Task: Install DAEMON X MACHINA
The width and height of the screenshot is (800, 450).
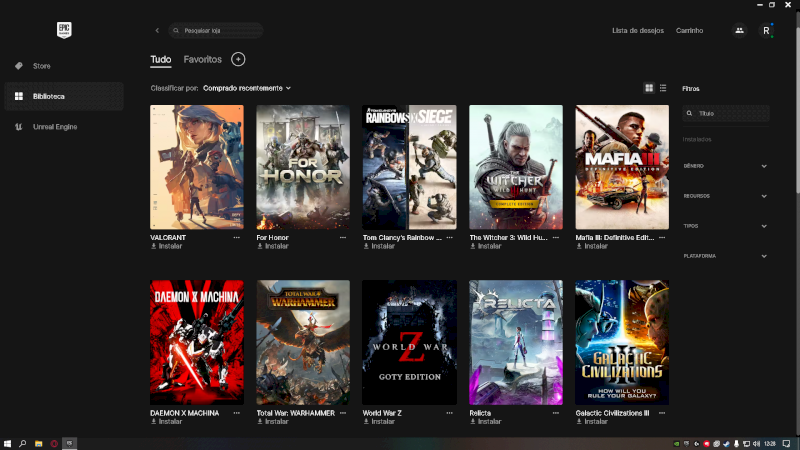Action: [166, 422]
